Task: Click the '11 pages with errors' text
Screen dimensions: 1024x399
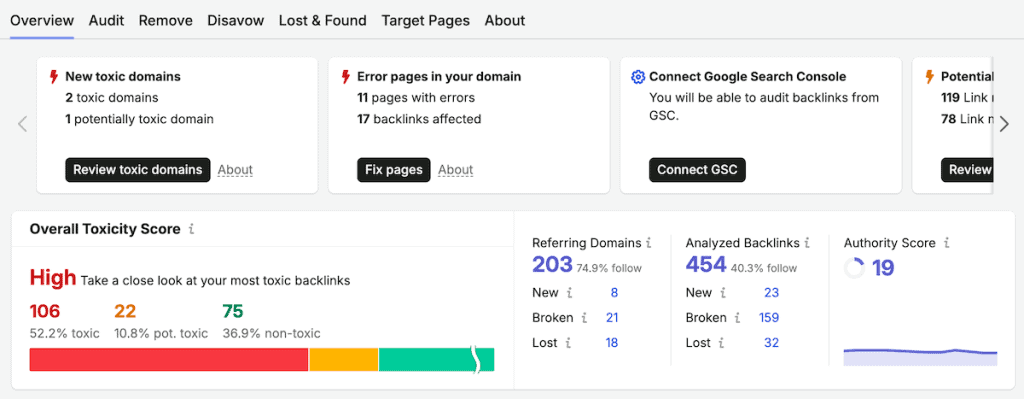Action: point(416,98)
